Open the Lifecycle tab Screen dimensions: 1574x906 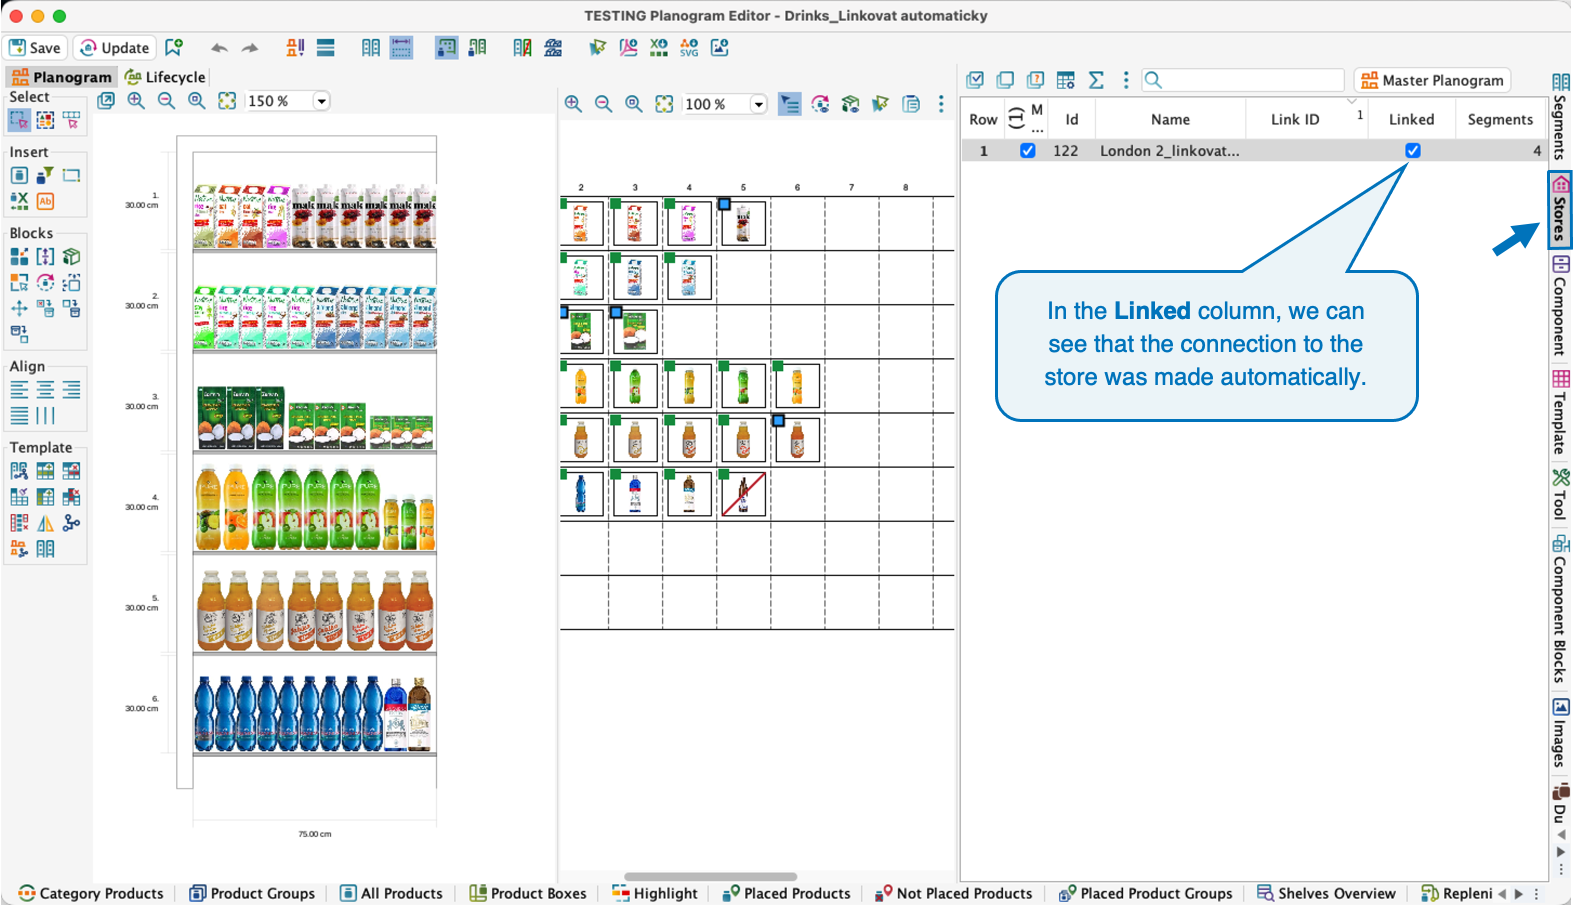[x=165, y=77]
